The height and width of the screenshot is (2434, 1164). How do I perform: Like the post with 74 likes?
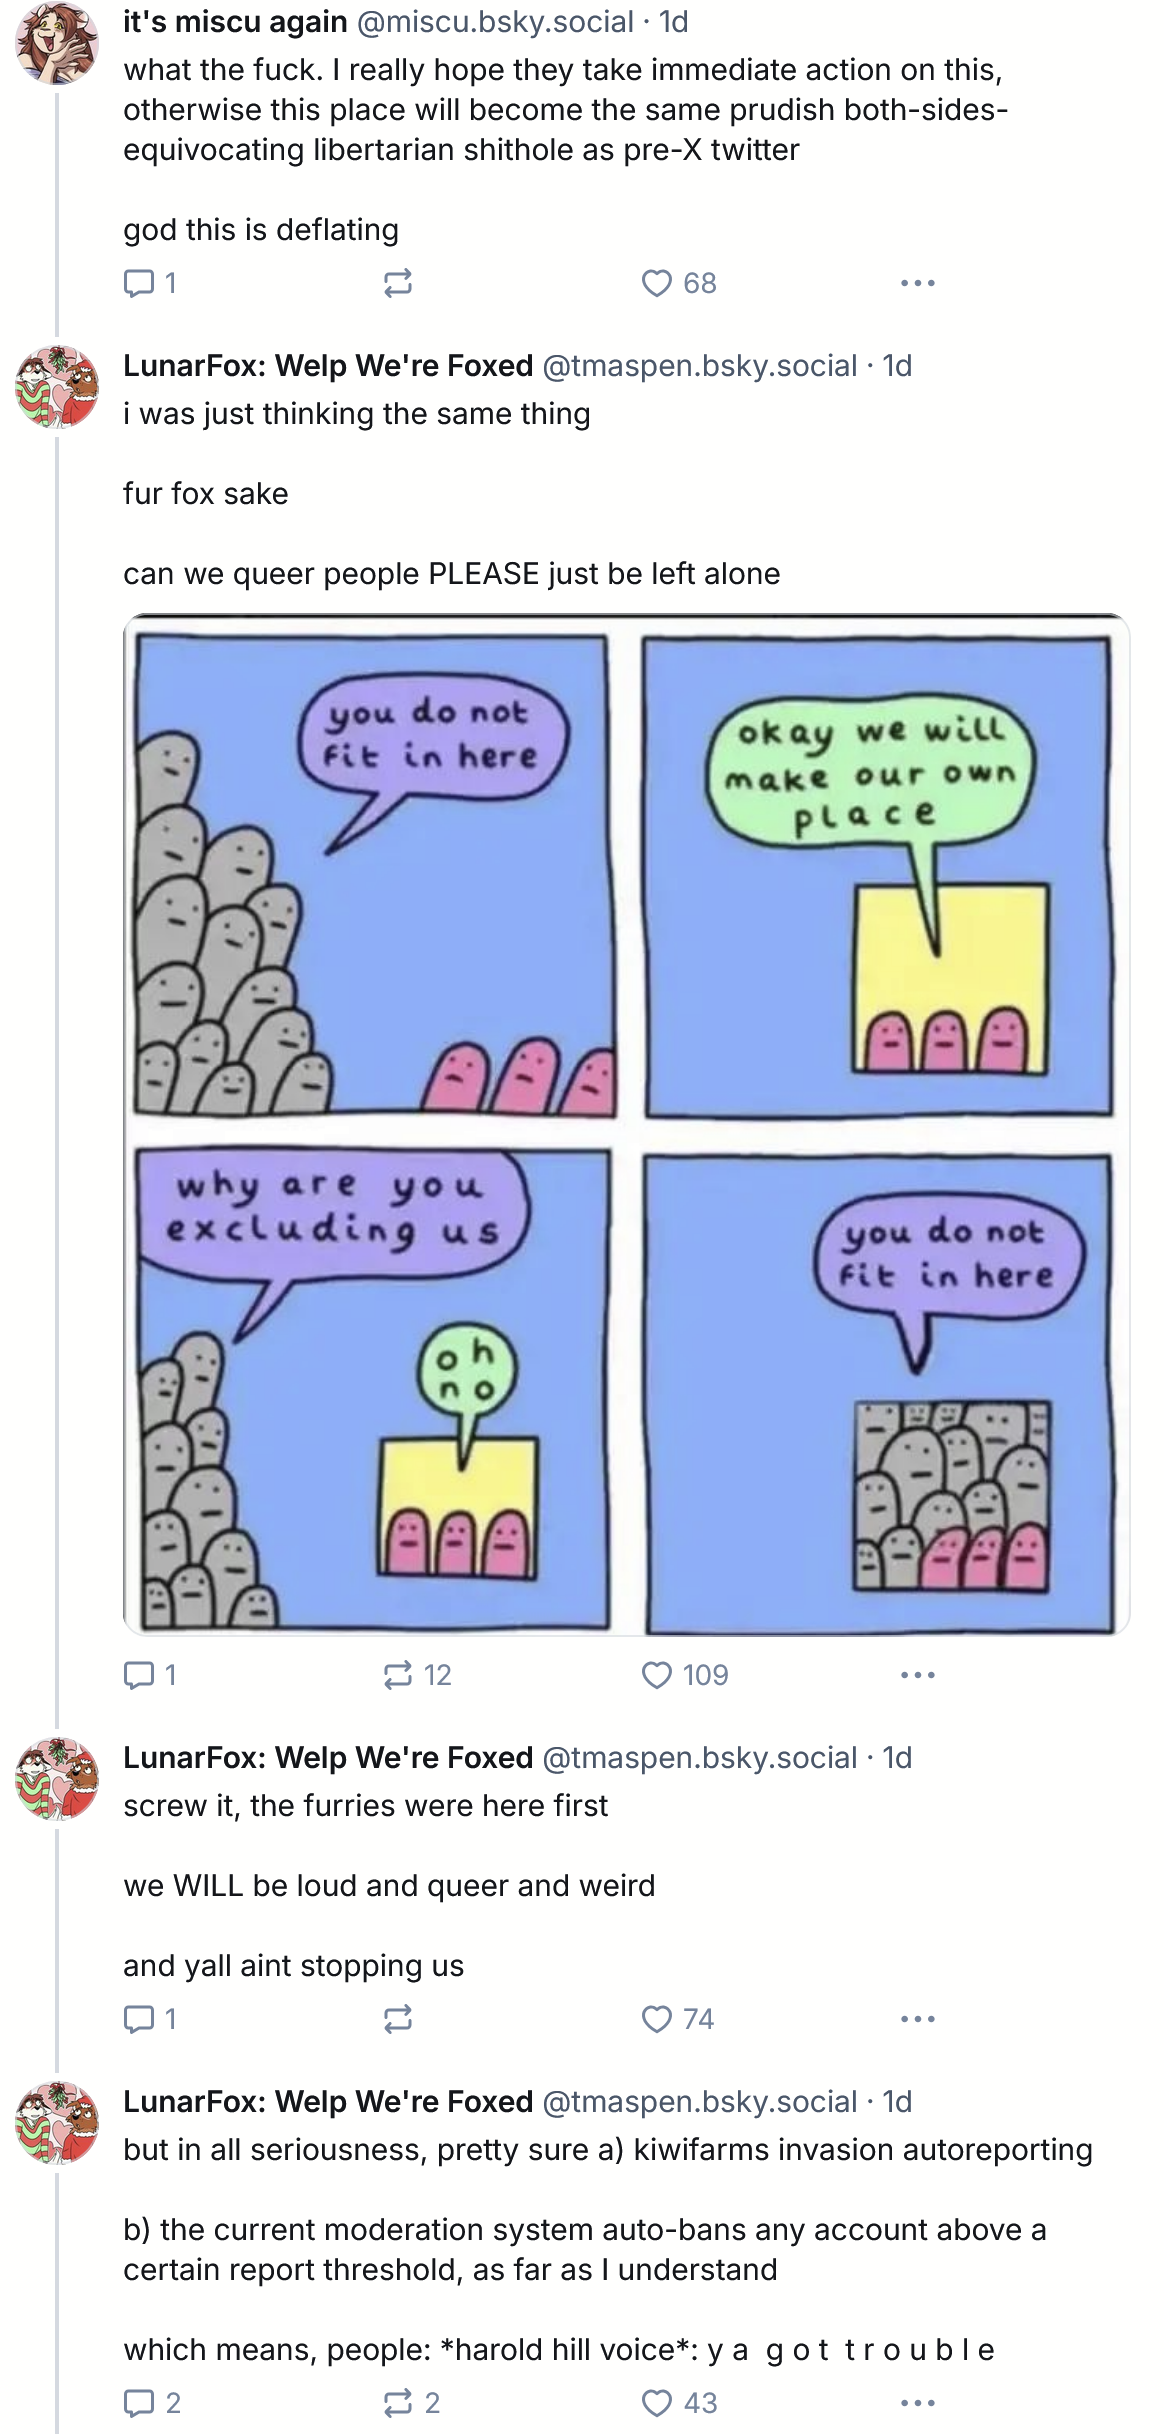pos(656,2019)
